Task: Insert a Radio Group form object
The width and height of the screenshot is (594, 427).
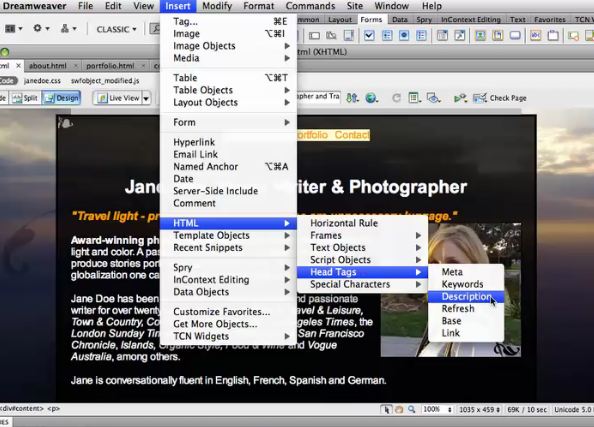Action: [x=421, y=36]
